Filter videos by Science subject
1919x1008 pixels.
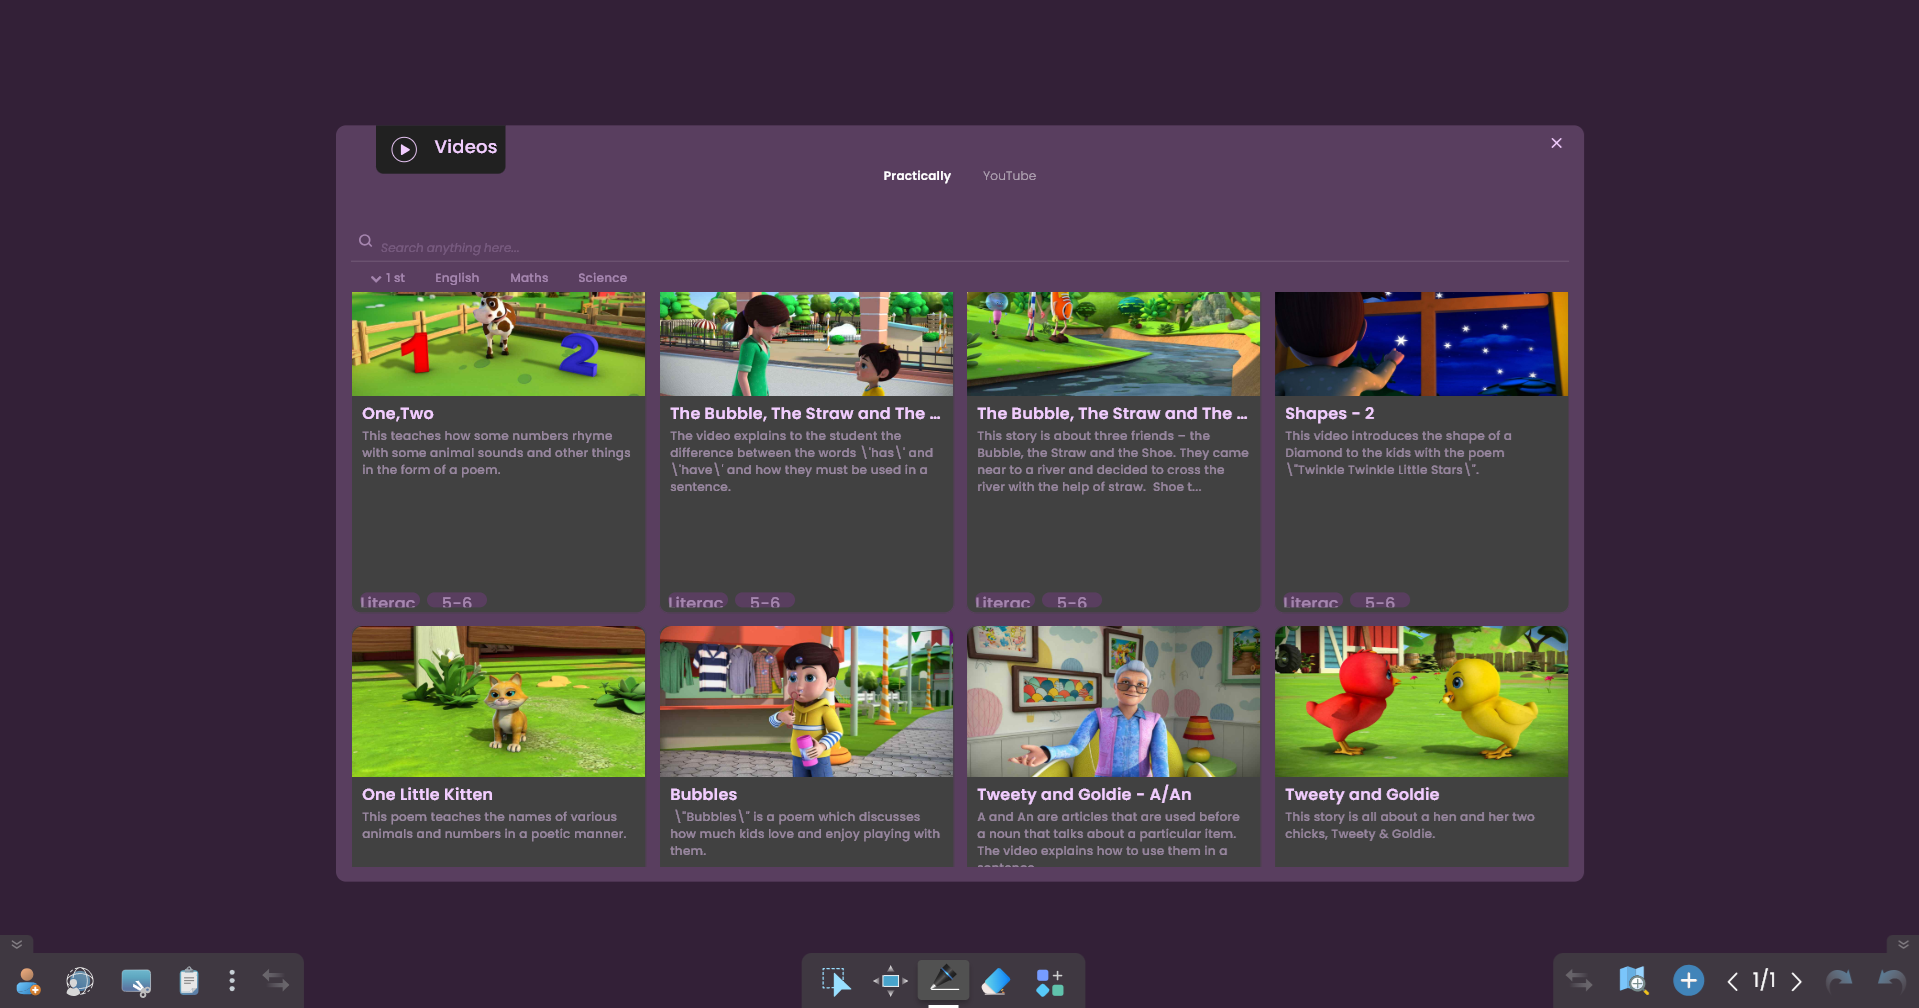[x=602, y=278]
